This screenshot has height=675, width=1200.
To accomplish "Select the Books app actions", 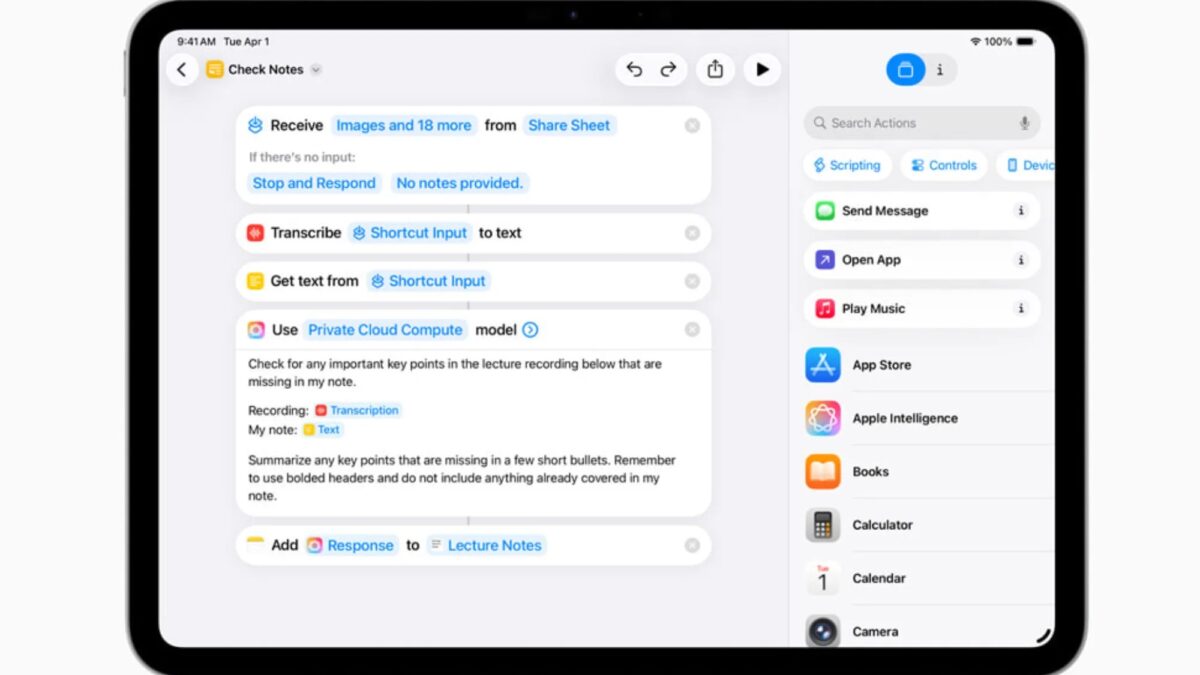I will 869,471.
